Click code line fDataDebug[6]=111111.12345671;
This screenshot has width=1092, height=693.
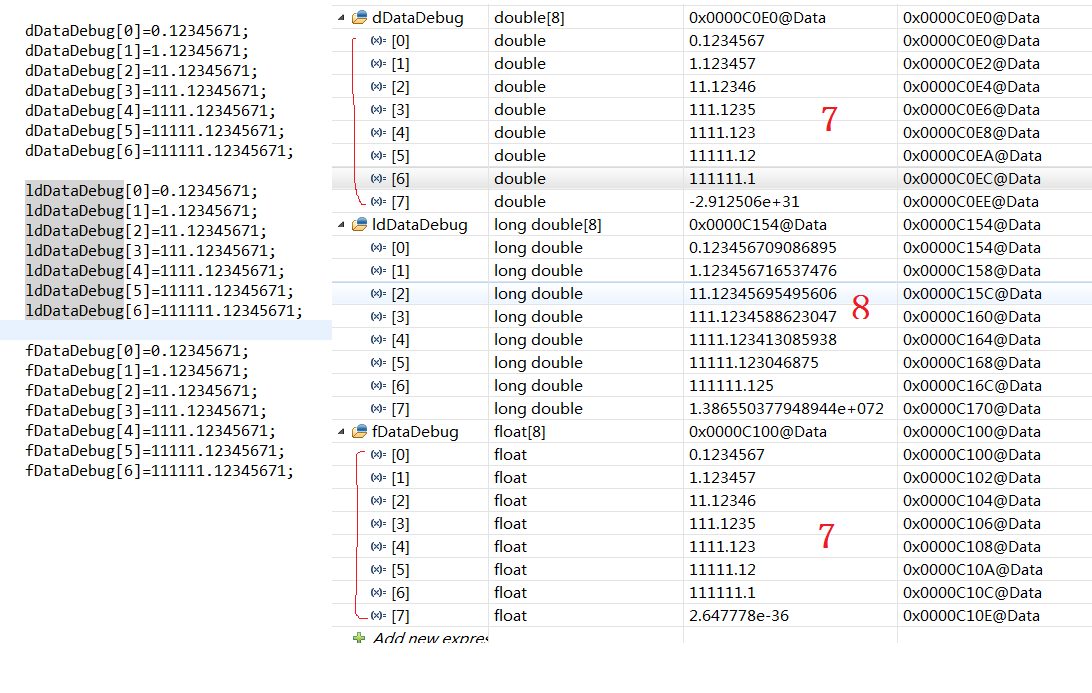159,470
